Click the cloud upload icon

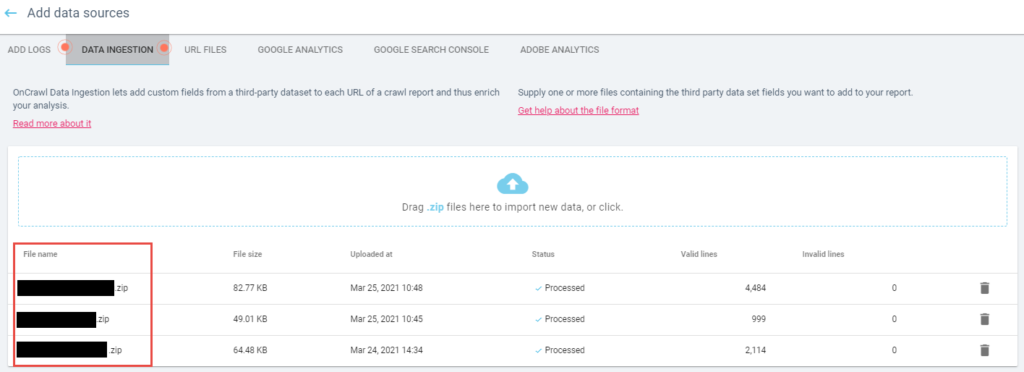point(513,184)
